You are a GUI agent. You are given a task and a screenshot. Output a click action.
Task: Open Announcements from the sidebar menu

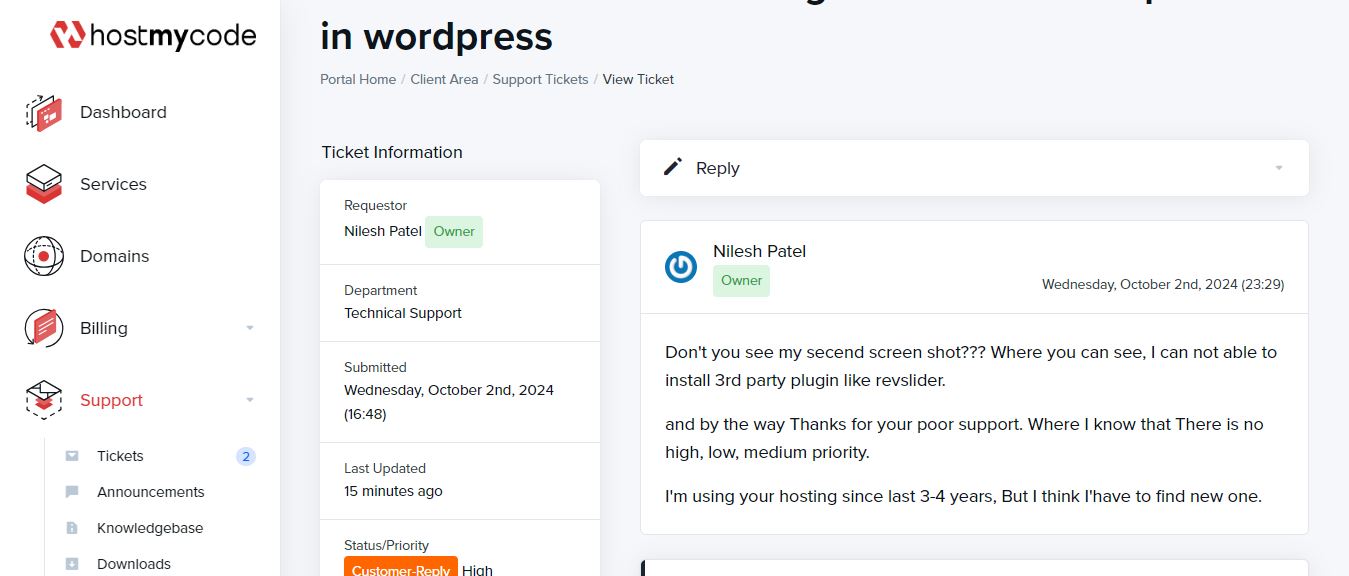point(151,491)
